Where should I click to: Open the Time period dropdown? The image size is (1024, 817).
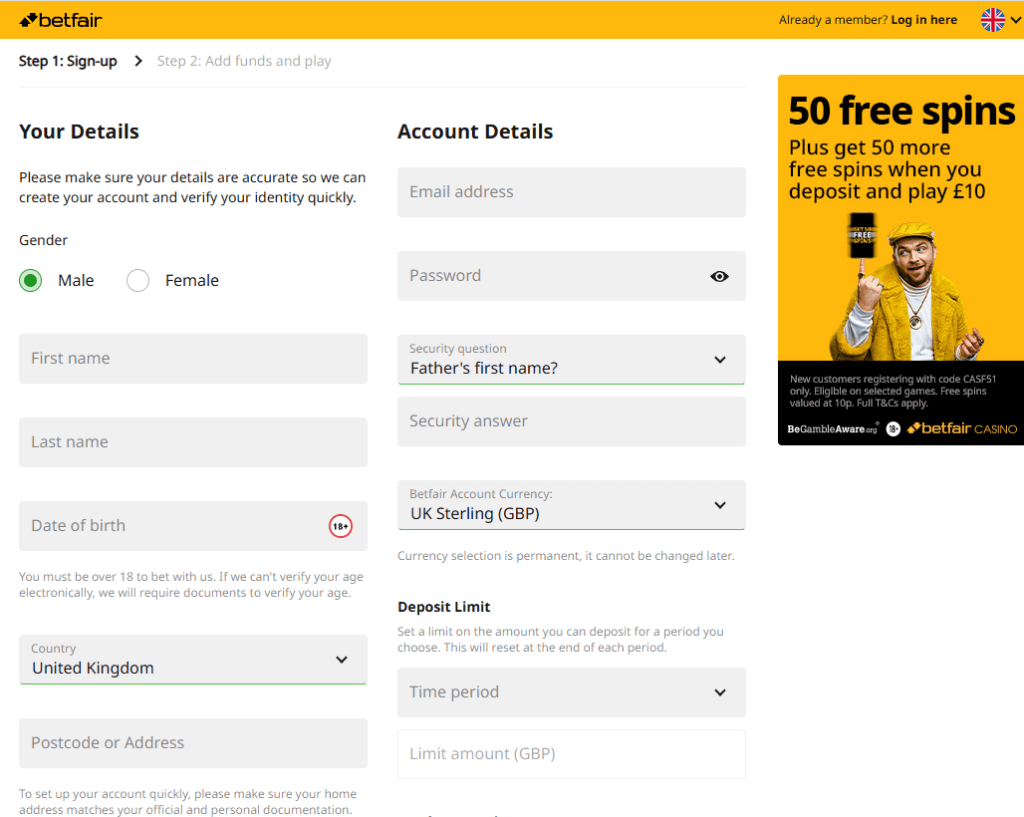point(571,692)
